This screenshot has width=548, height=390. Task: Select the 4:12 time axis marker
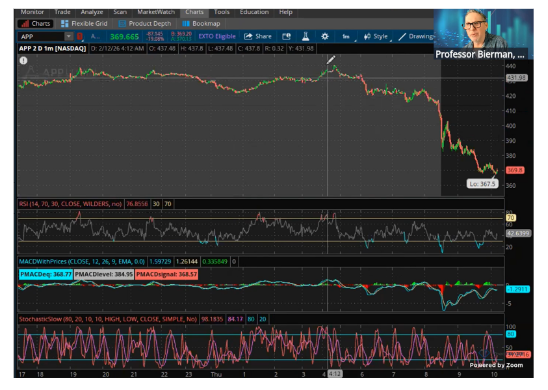tap(334, 374)
